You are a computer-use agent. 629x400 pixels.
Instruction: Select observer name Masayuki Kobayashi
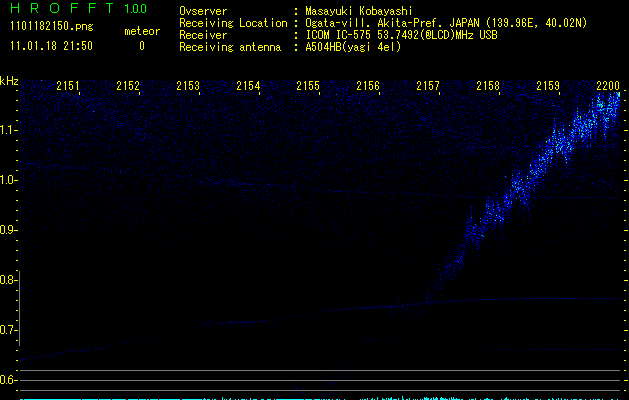coord(359,11)
